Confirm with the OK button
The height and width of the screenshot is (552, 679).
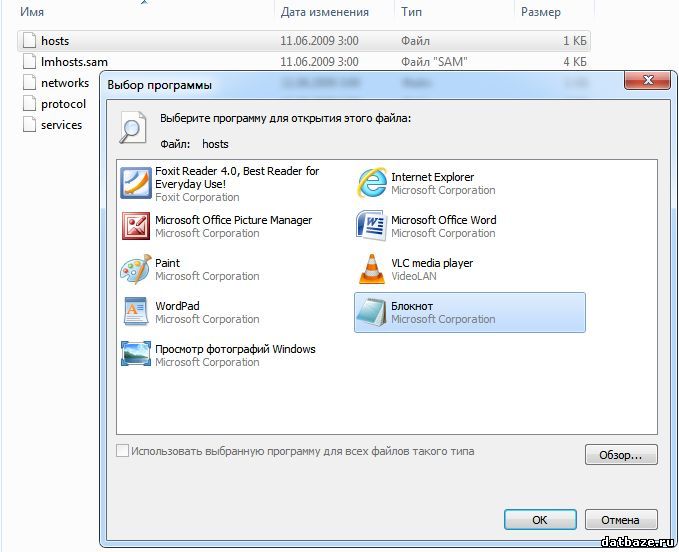(539, 520)
